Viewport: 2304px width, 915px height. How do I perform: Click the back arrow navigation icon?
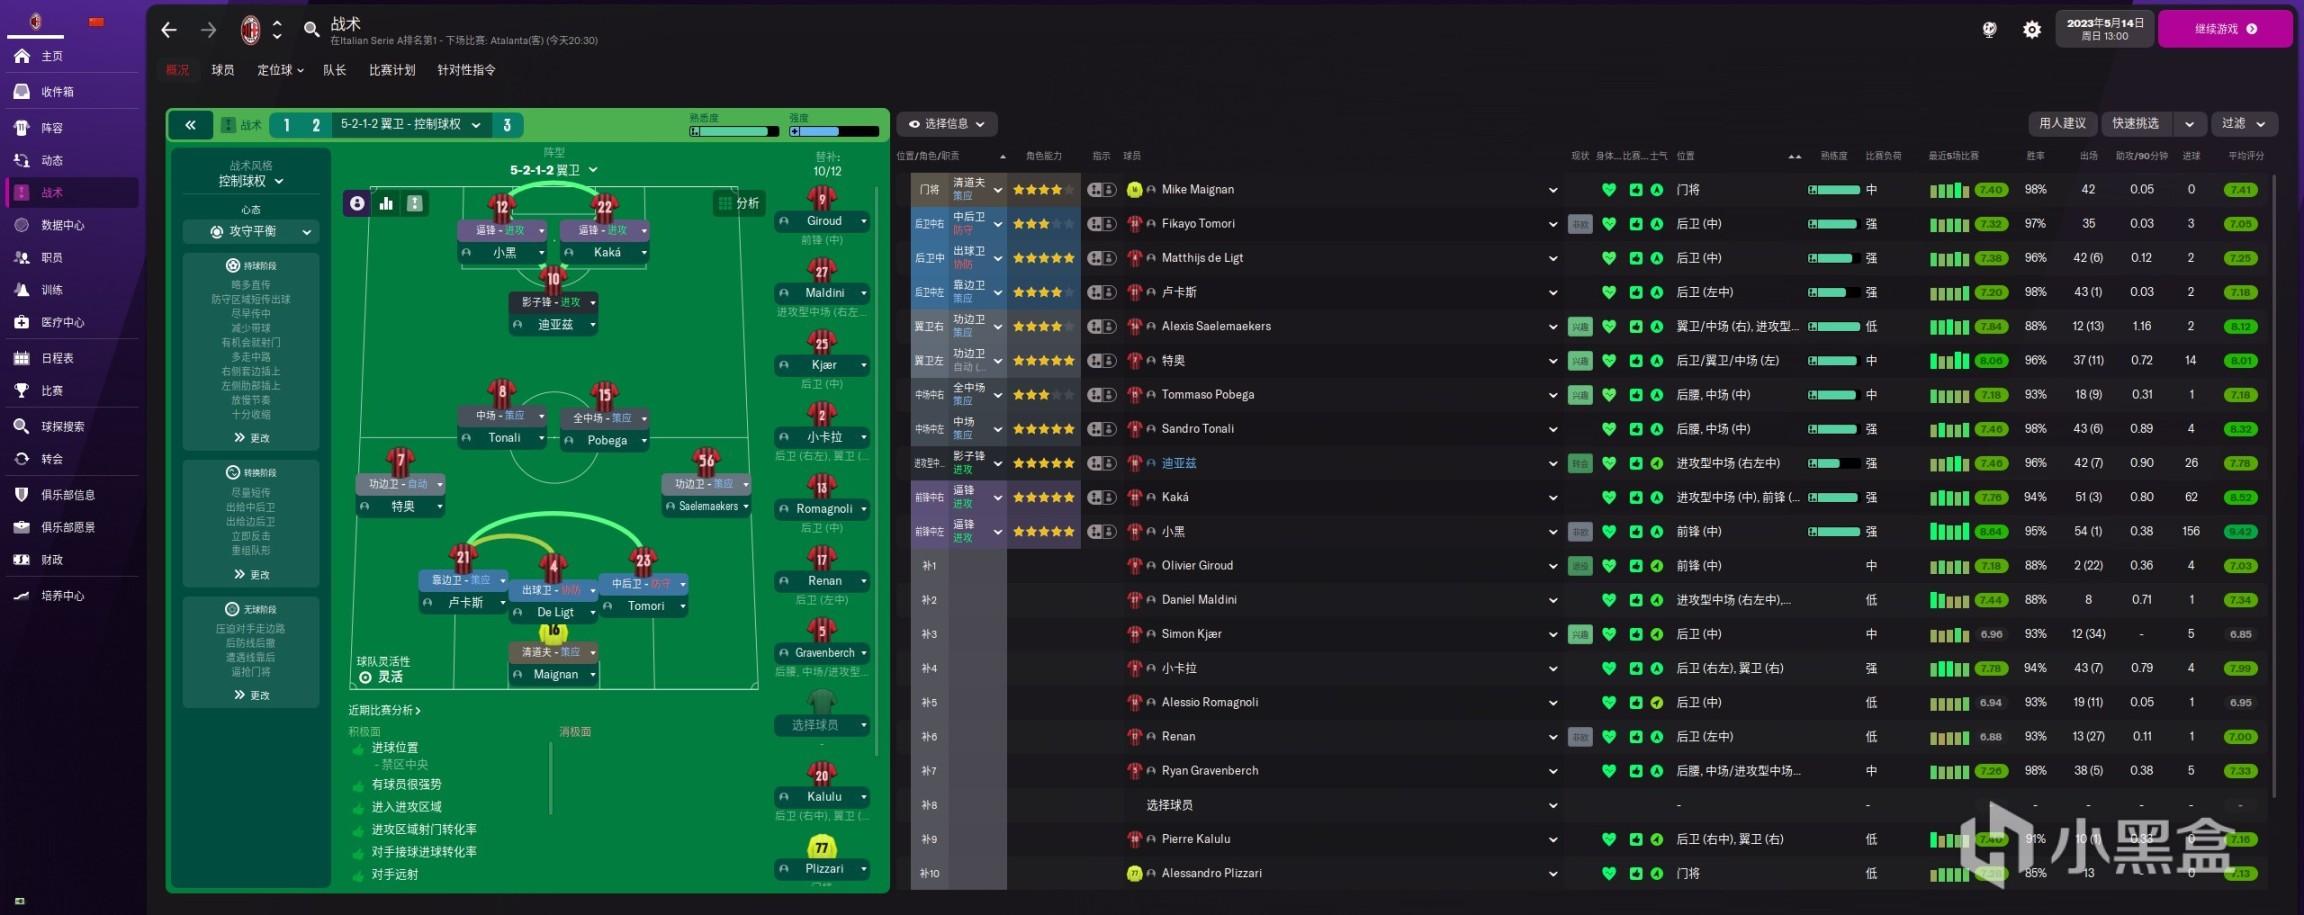[x=169, y=30]
